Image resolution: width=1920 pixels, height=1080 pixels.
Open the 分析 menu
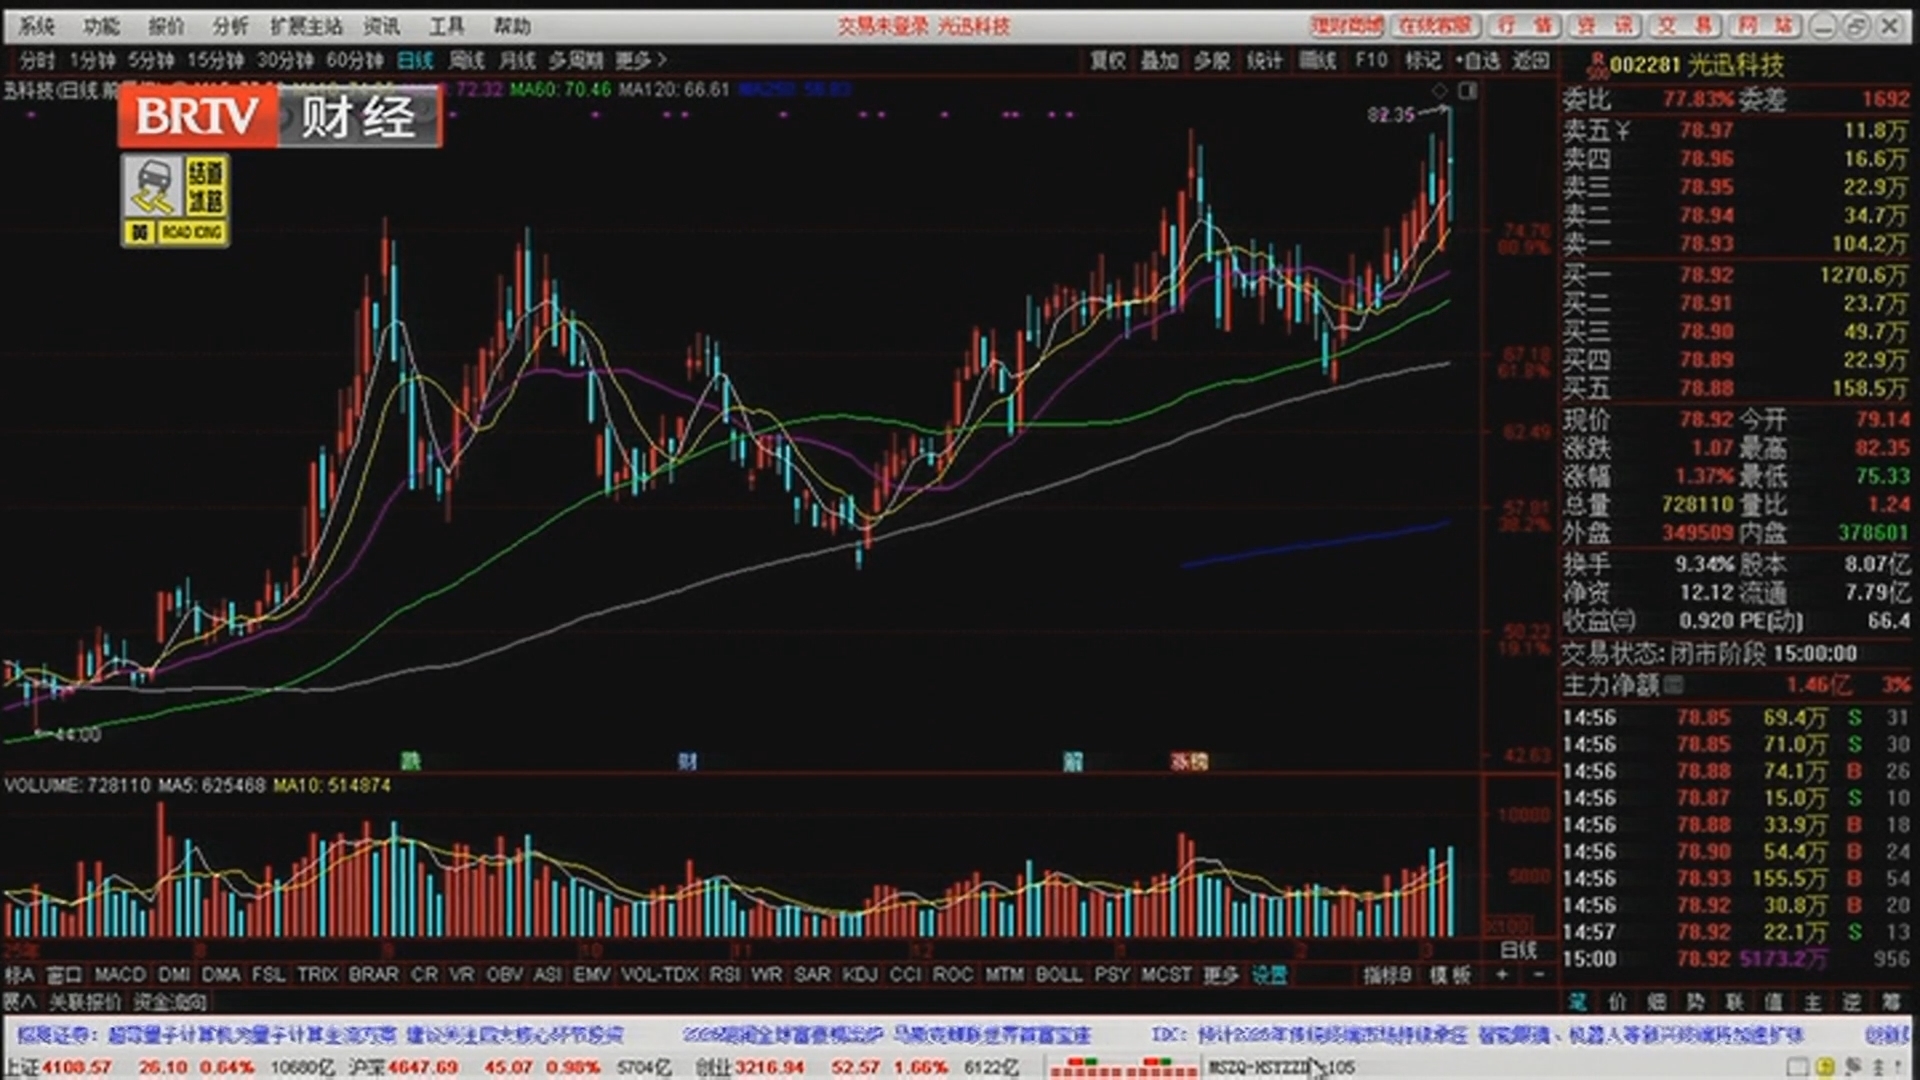click(x=230, y=26)
